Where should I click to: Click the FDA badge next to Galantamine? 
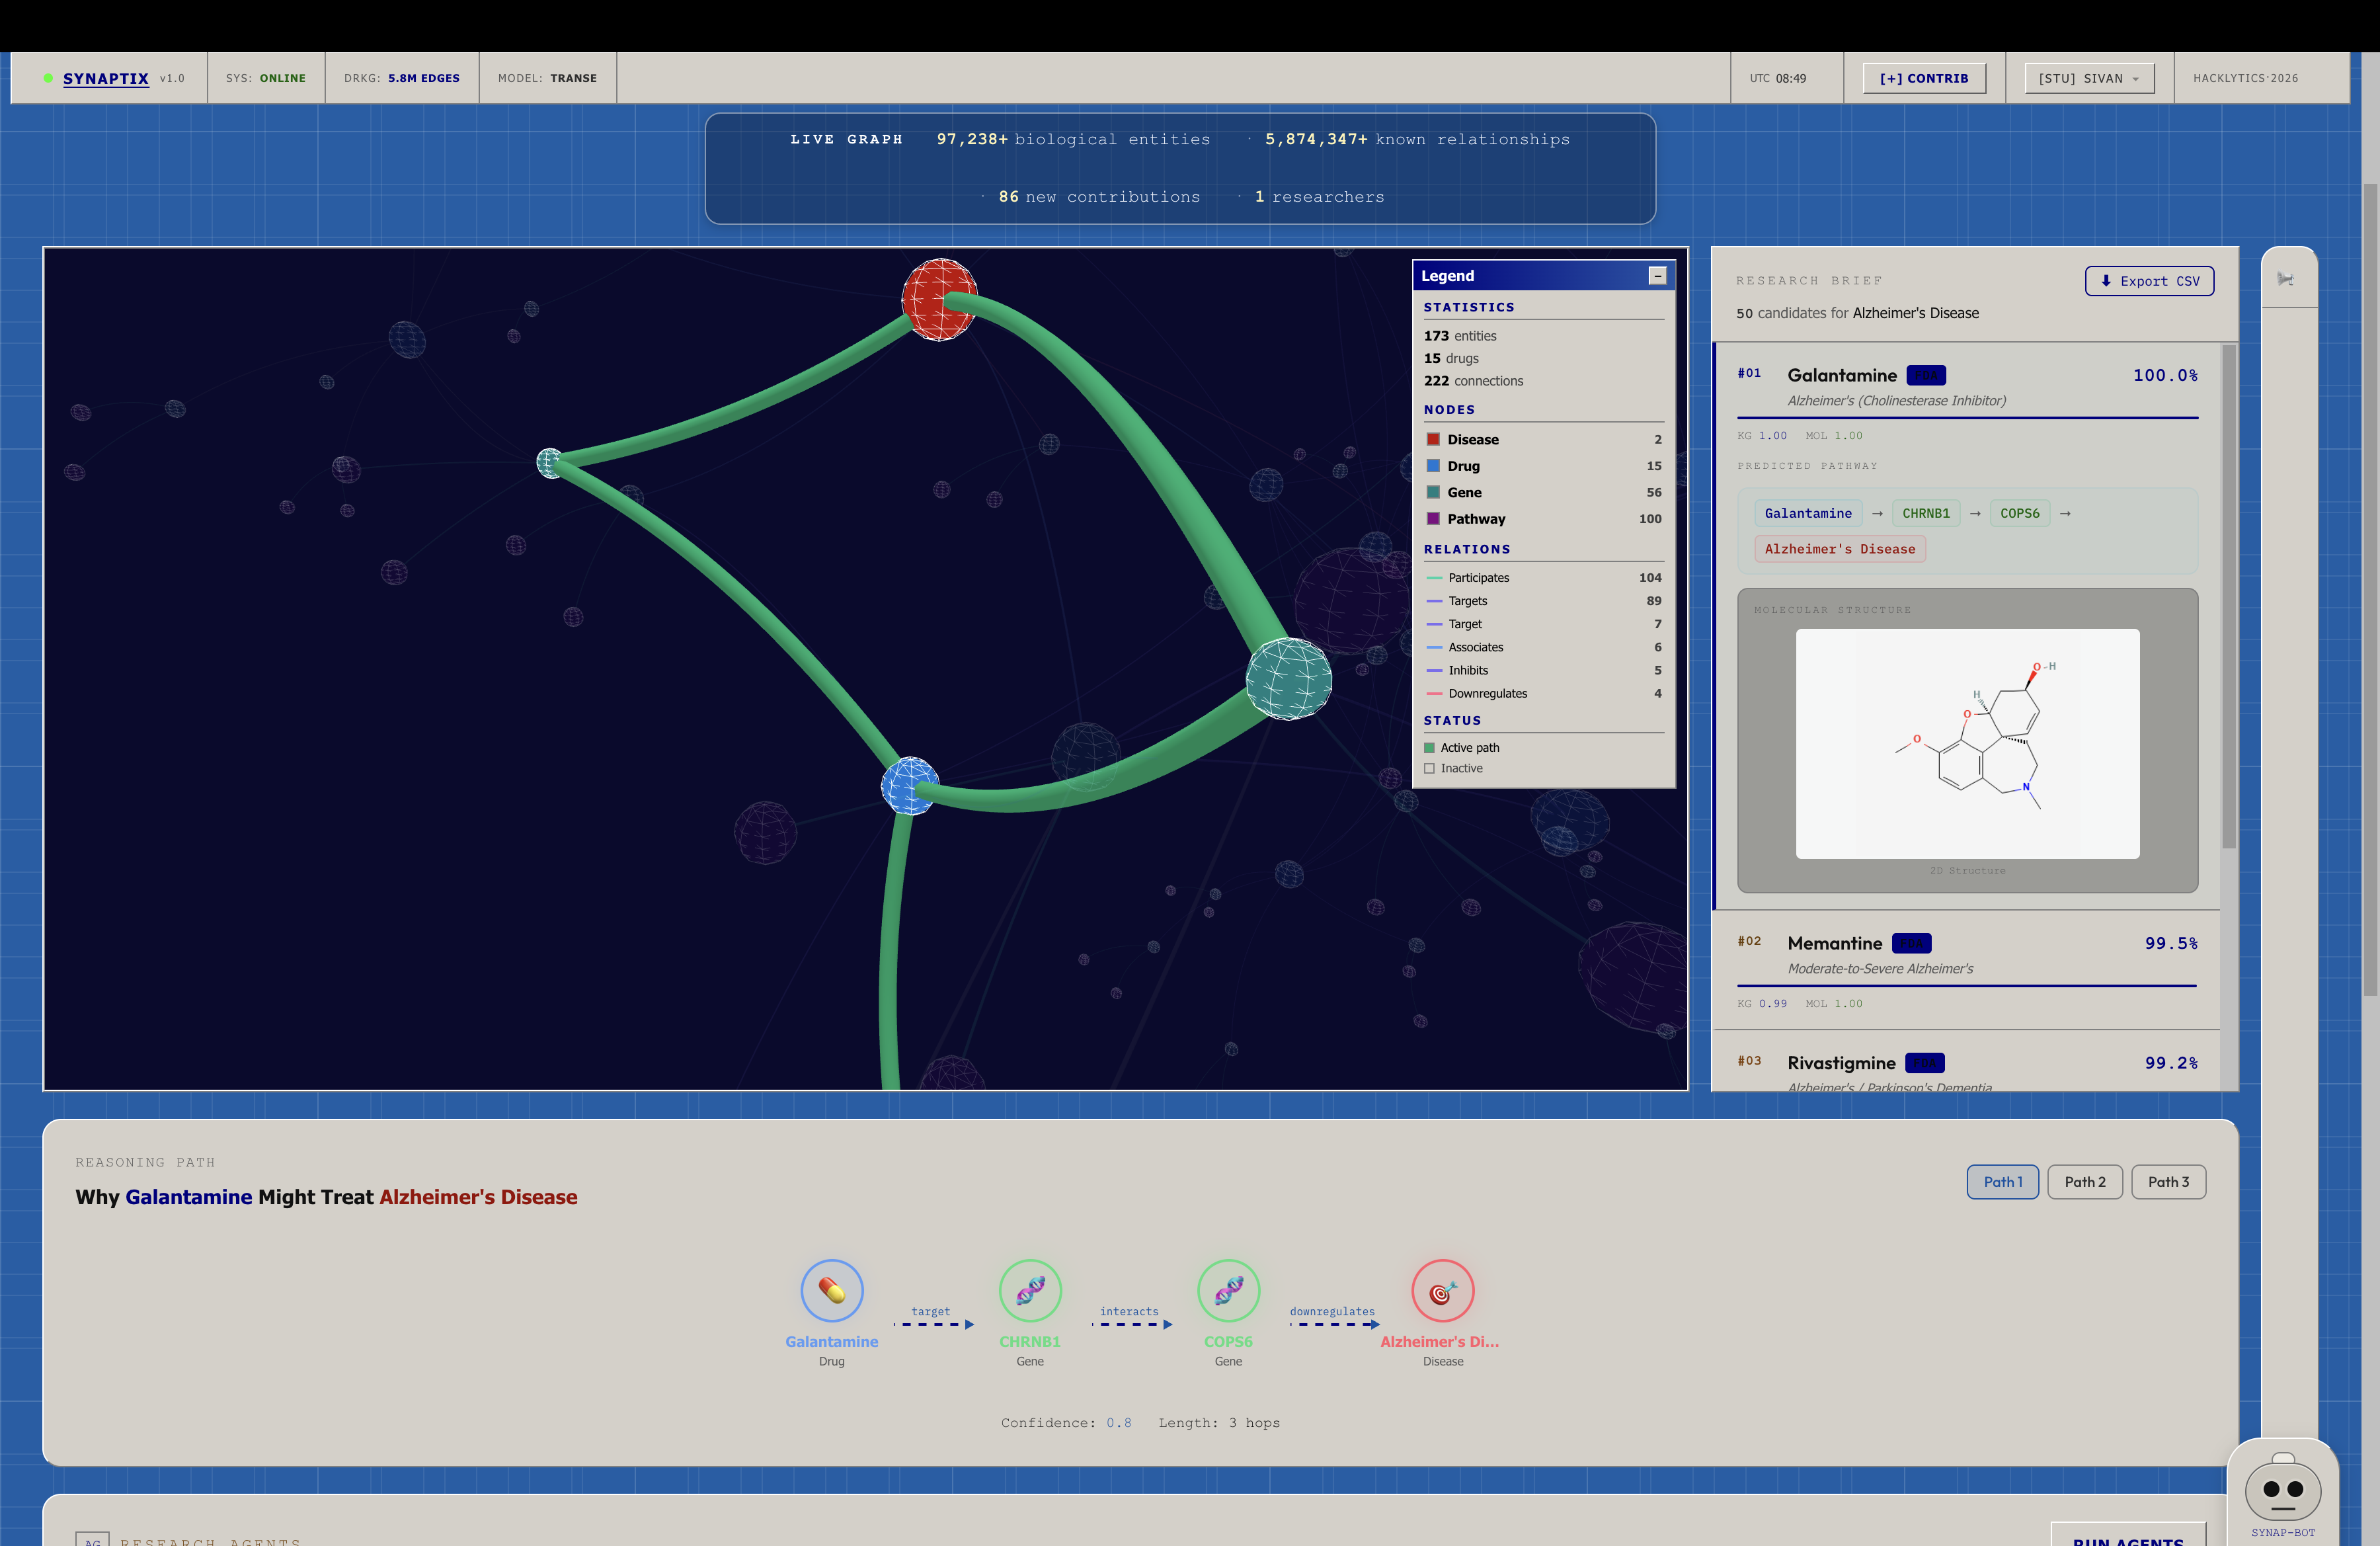pyautogui.click(x=1925, y=376)
